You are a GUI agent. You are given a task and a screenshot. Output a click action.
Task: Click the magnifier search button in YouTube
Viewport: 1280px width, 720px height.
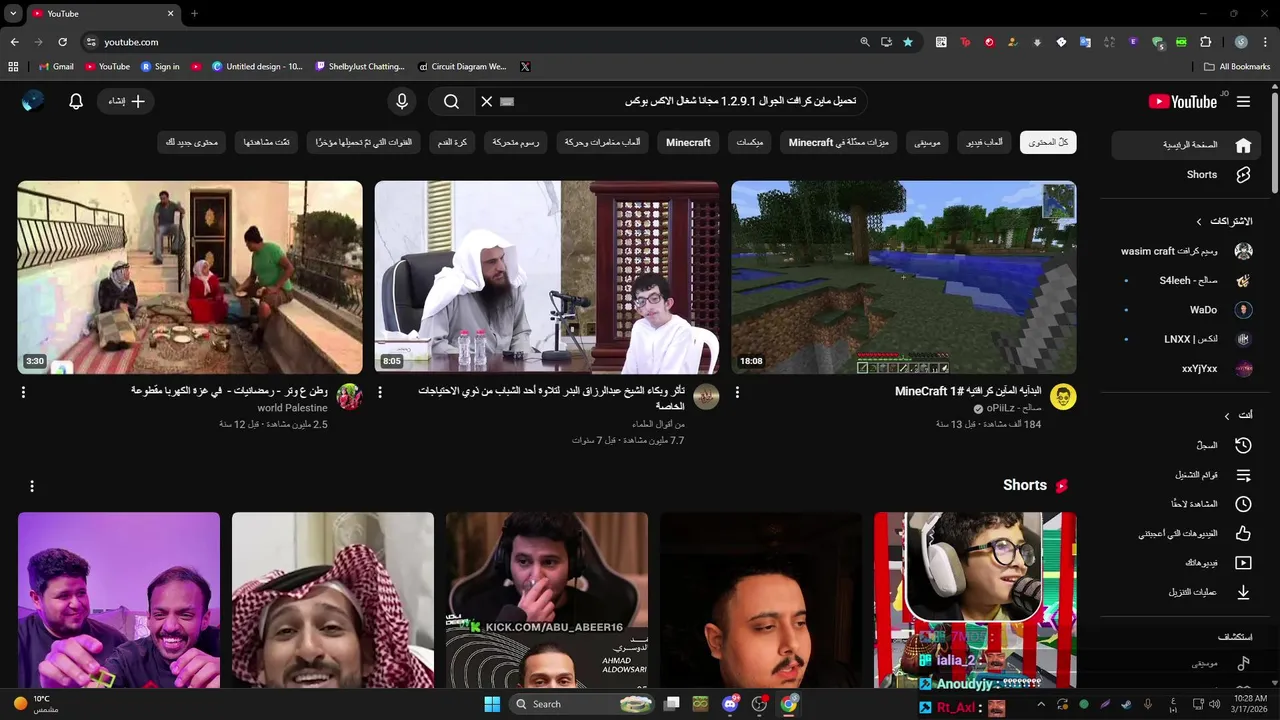pyautogui.click(x=451, y=101)
